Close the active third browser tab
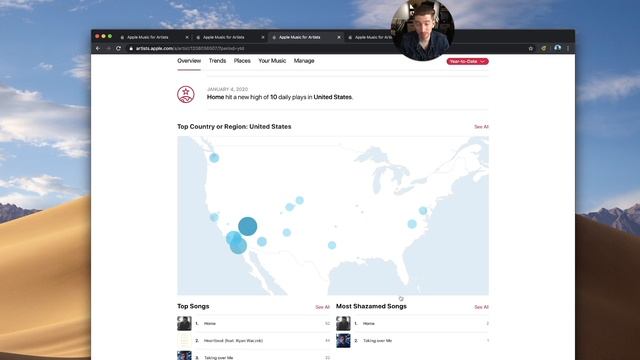Image resolution: width=640 pixels, height=360 pixels. click(x=339, y=37)
